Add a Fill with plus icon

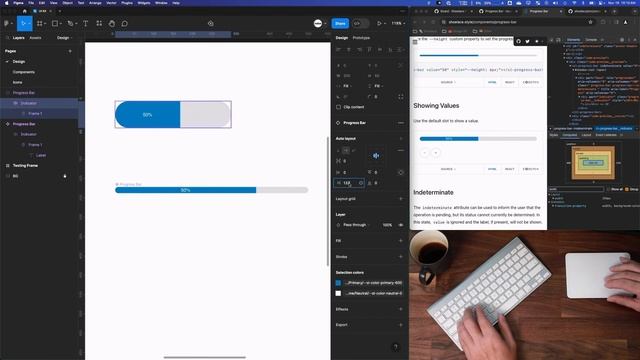tap(401, 241)
